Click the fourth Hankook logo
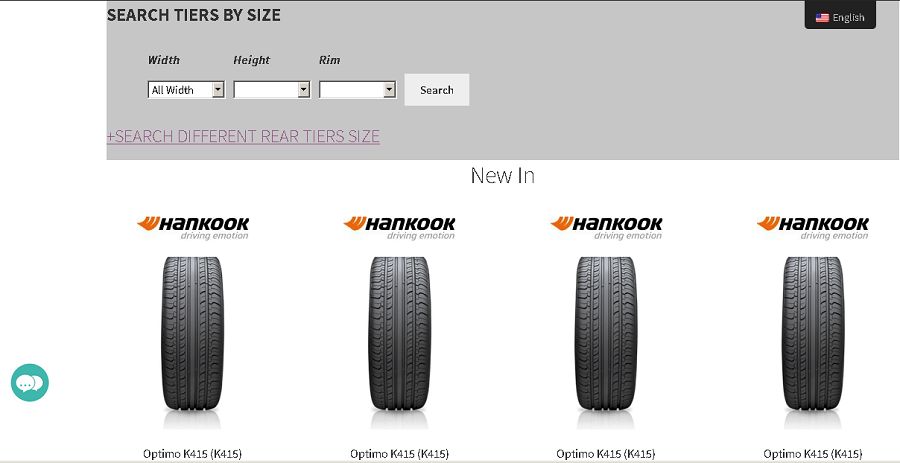The image size is (900, 463). pos(813,227)
